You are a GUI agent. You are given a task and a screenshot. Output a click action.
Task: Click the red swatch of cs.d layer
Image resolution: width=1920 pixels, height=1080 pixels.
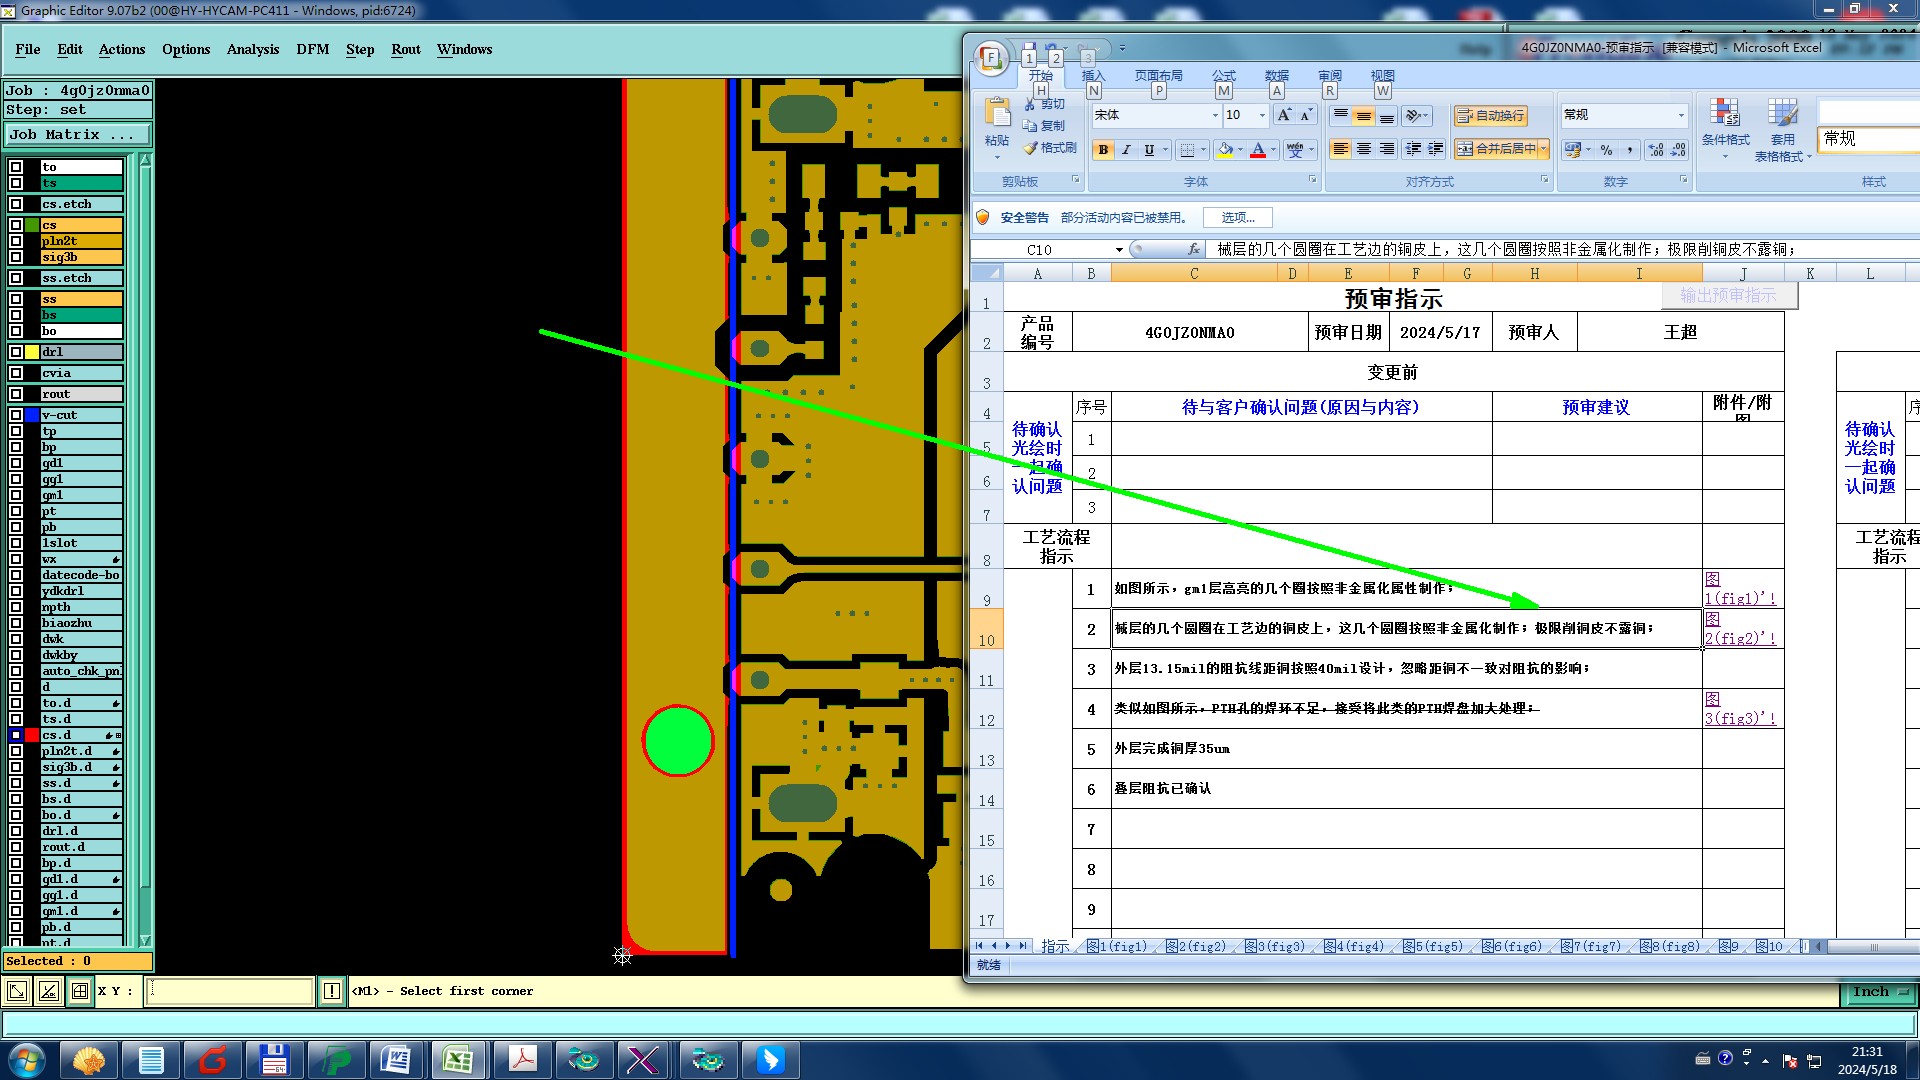[32, 735]
